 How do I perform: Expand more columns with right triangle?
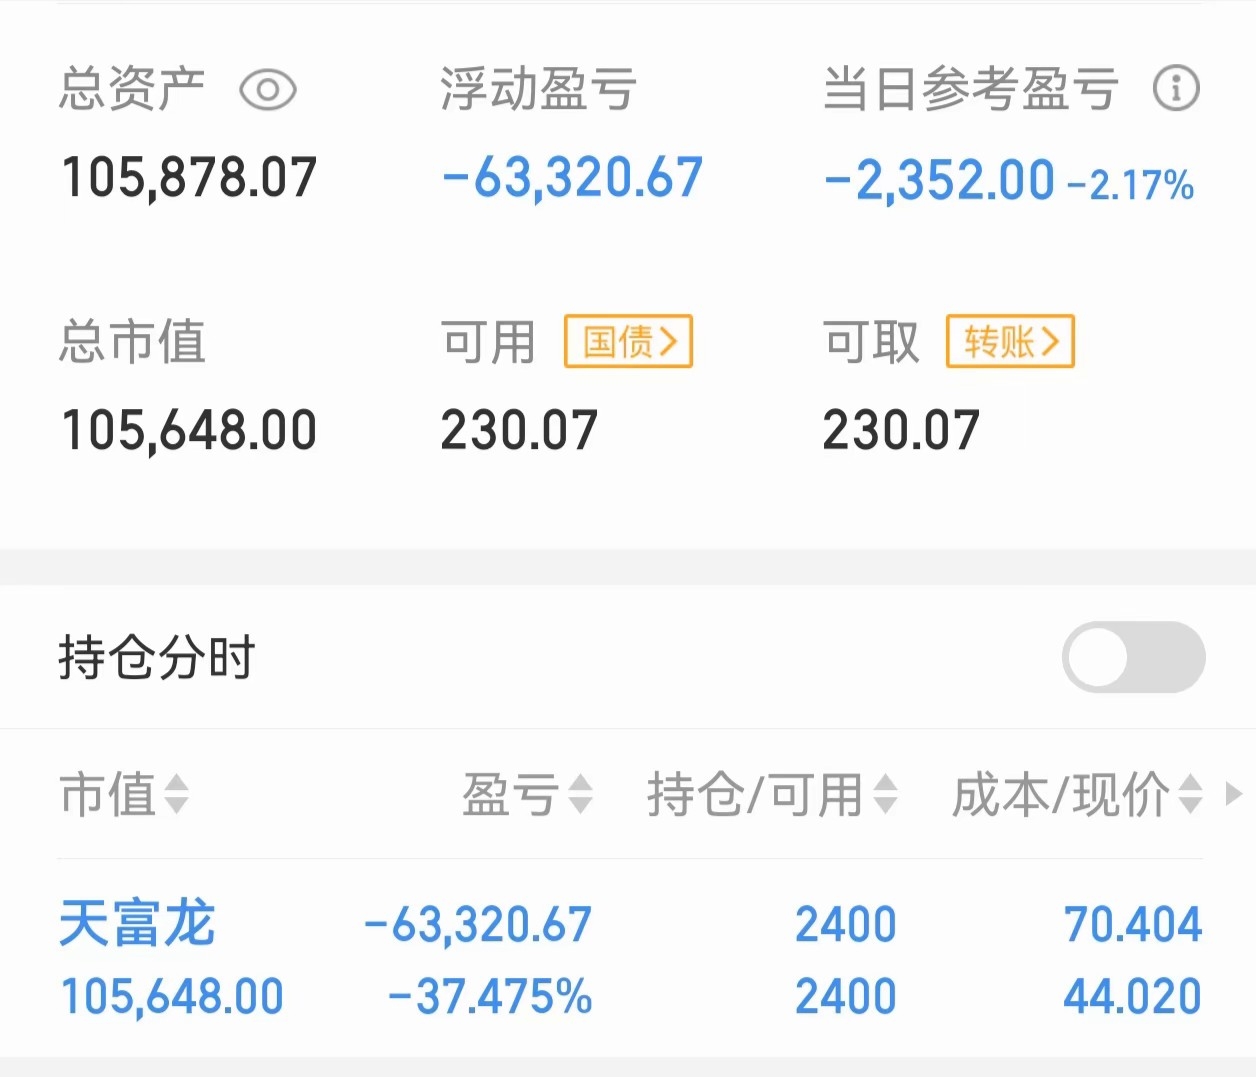1234,795
